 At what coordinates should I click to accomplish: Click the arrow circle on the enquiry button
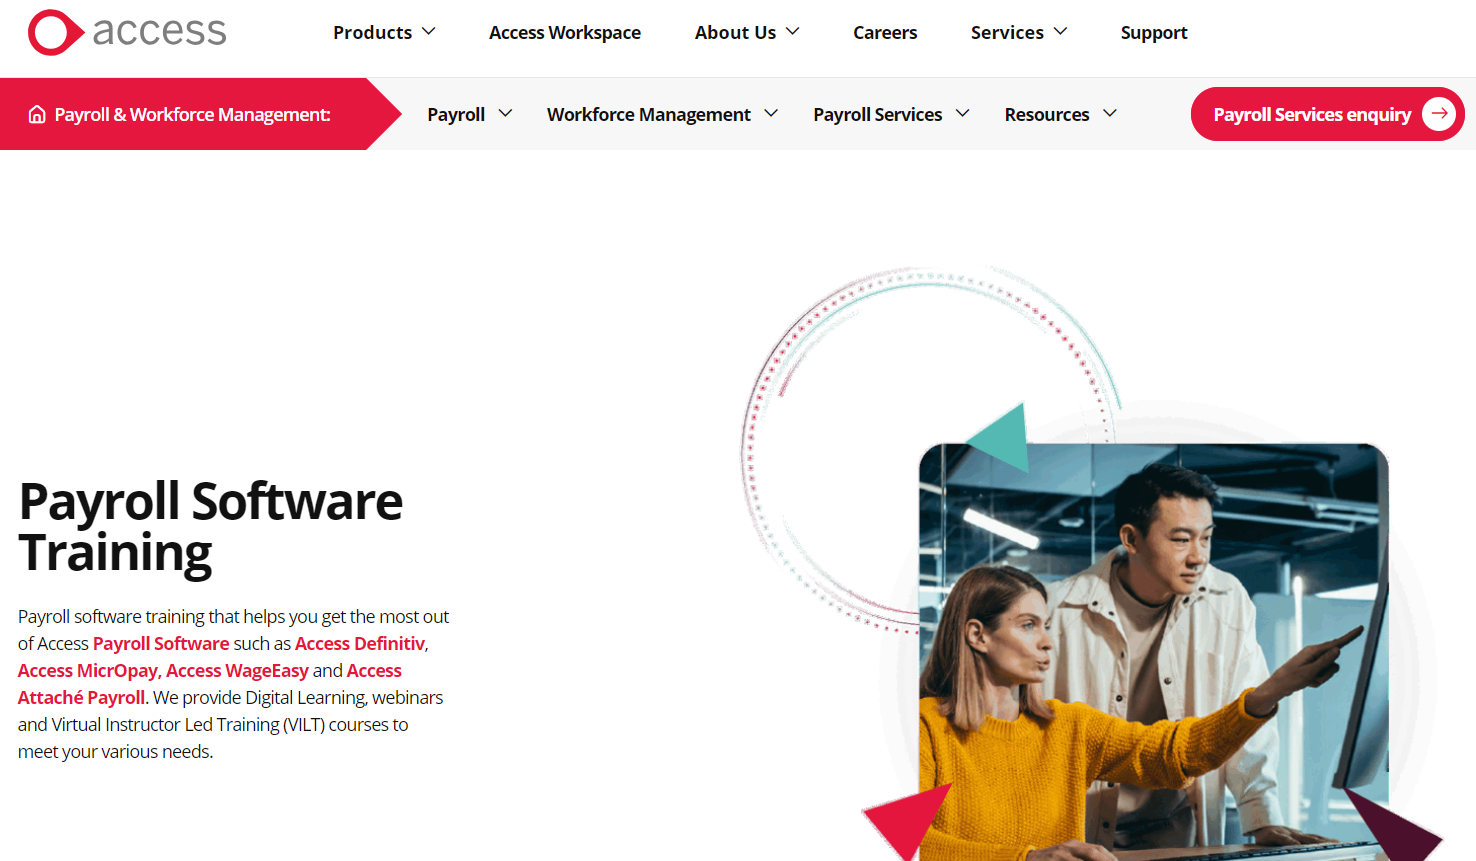tap(1438, 114)
